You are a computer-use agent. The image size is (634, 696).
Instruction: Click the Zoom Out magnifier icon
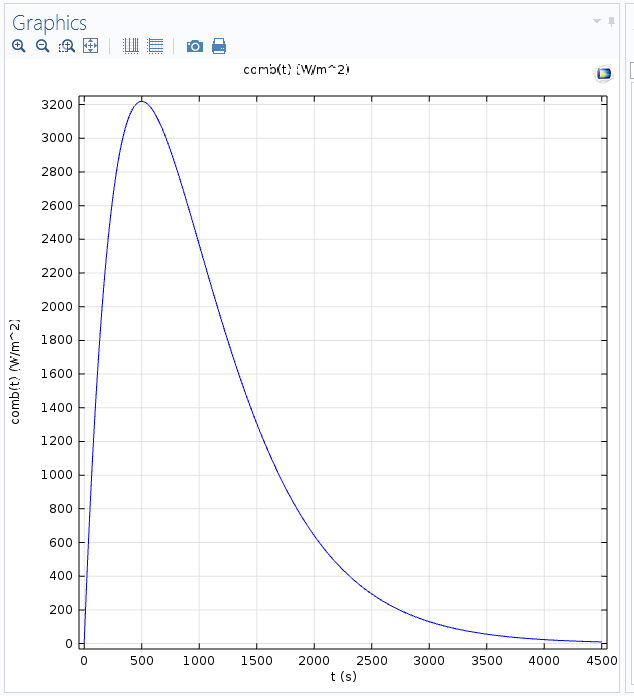(43, 46)
